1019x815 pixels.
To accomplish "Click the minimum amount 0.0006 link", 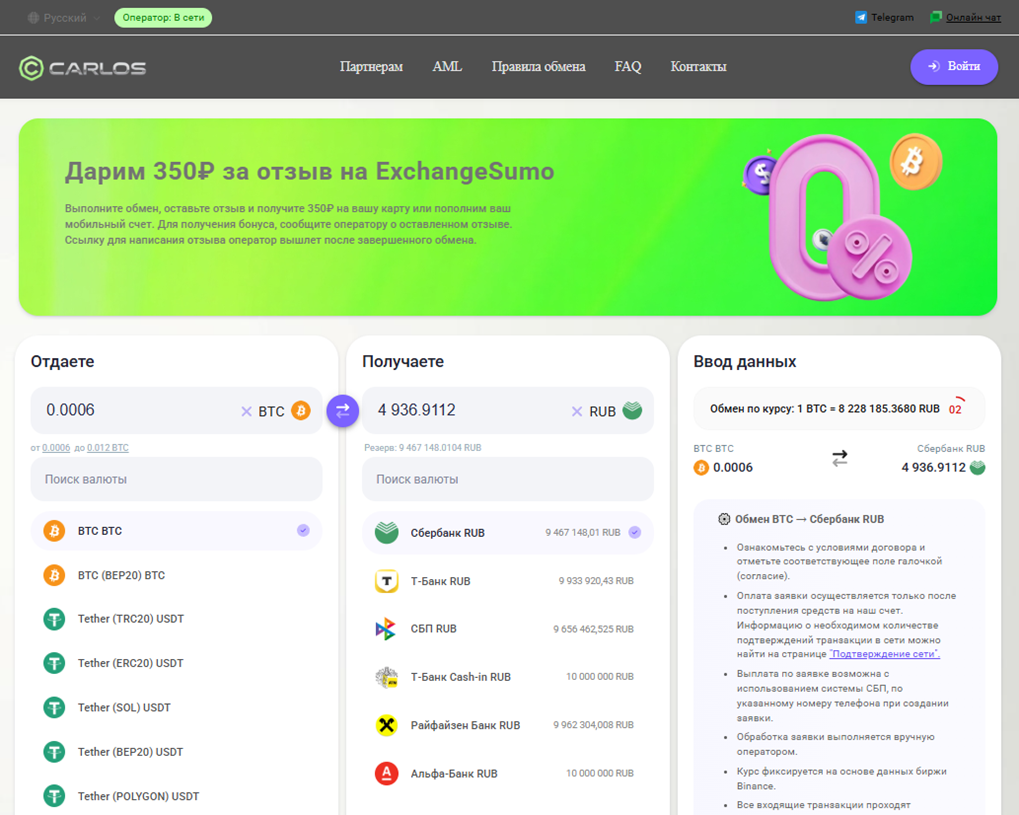I will point(56,448).
